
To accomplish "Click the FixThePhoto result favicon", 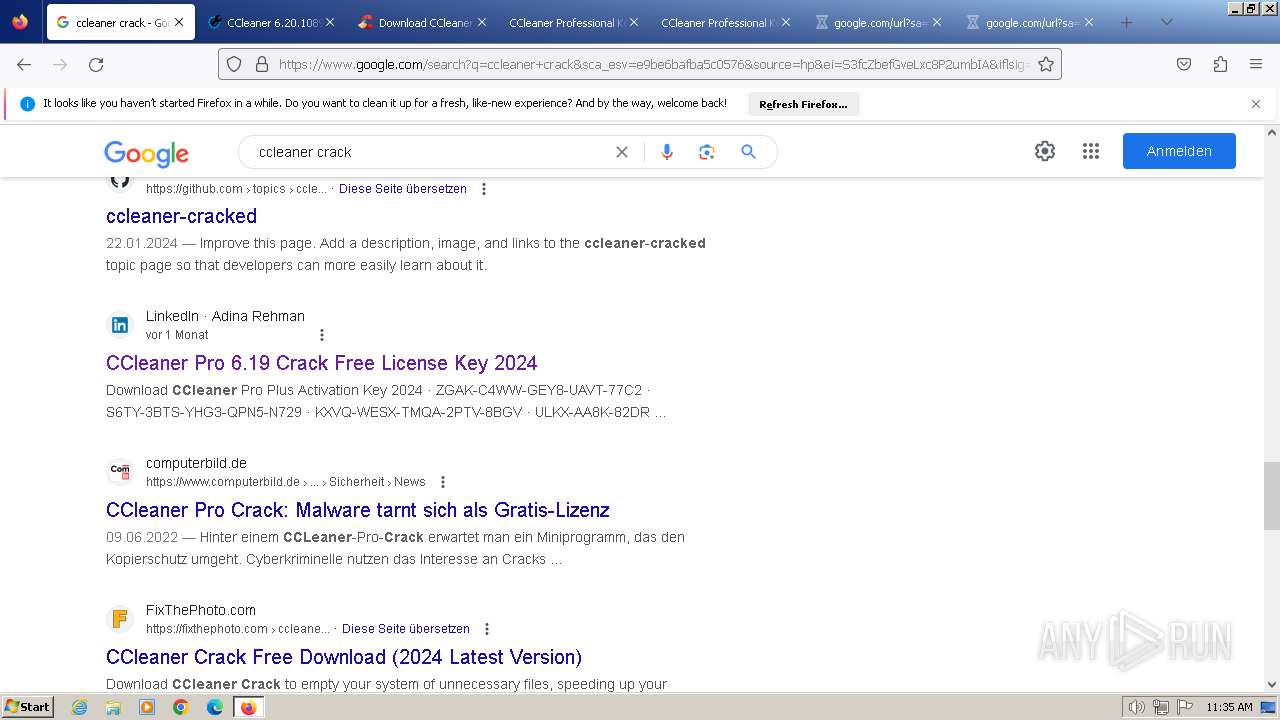I will coord(120,618).
